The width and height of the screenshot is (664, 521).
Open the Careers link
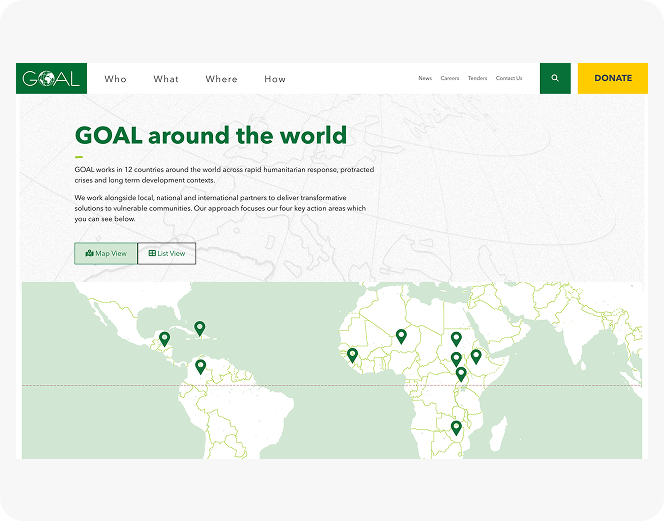coord(450,78)
